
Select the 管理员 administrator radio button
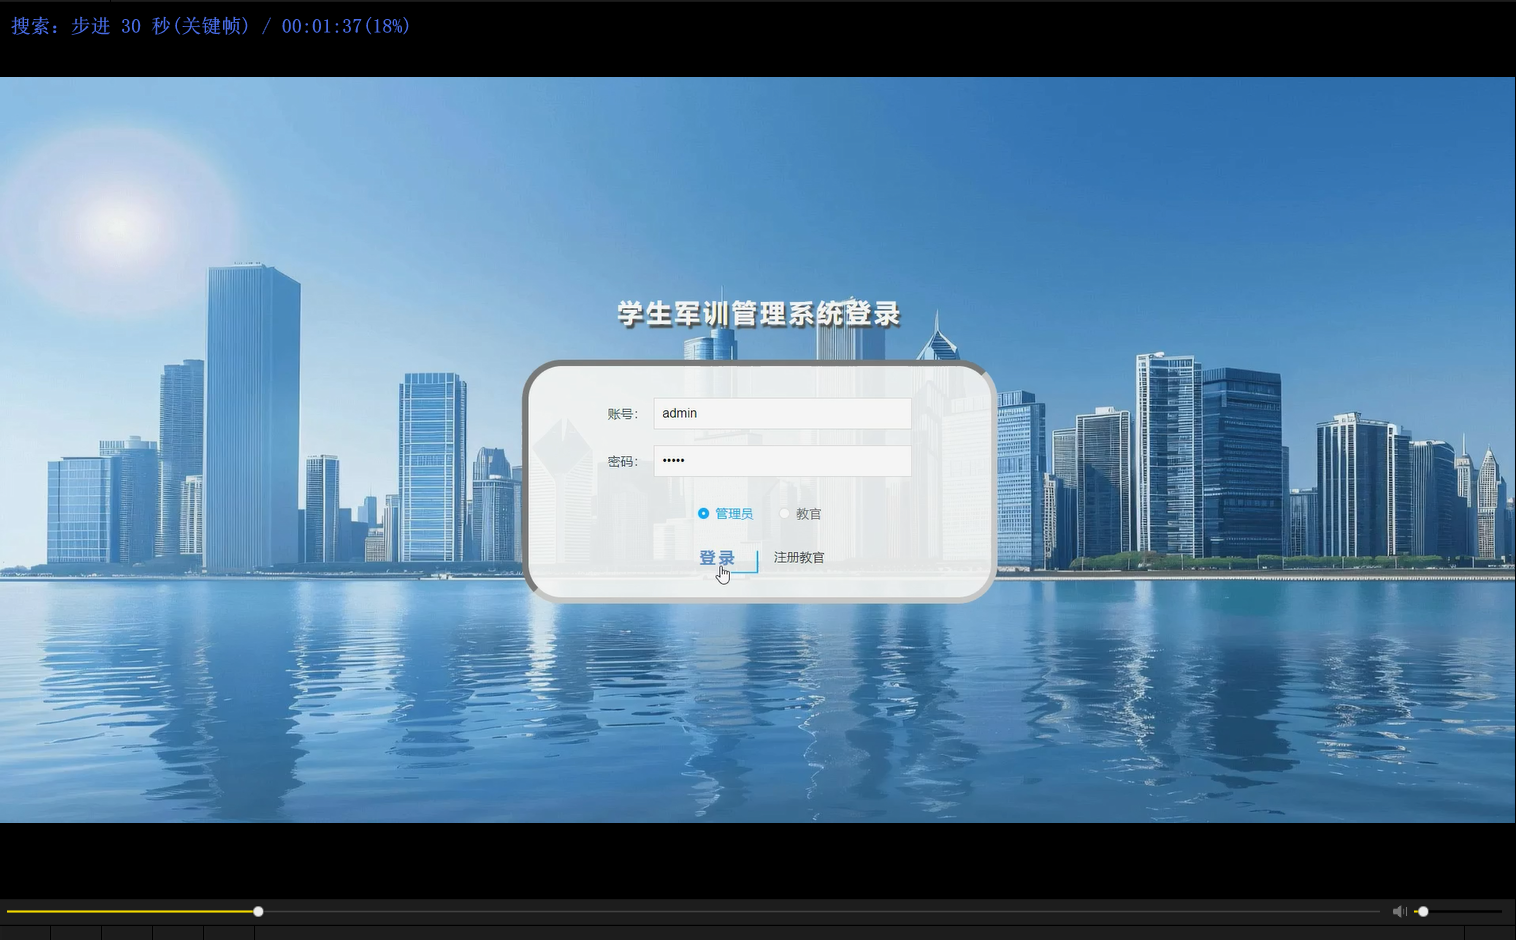(704, 513)
